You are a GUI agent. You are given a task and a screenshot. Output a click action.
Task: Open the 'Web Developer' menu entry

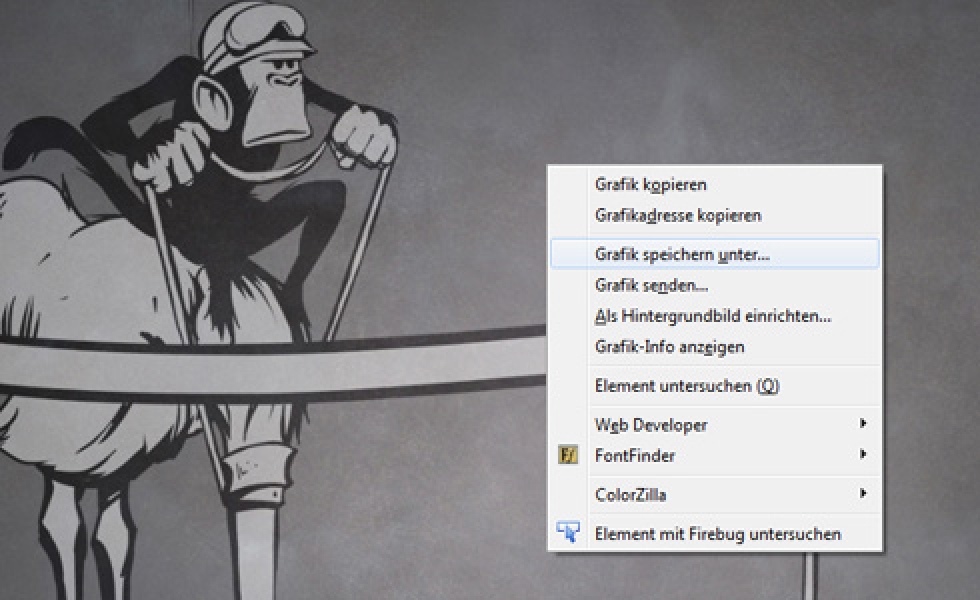[651, 425]
